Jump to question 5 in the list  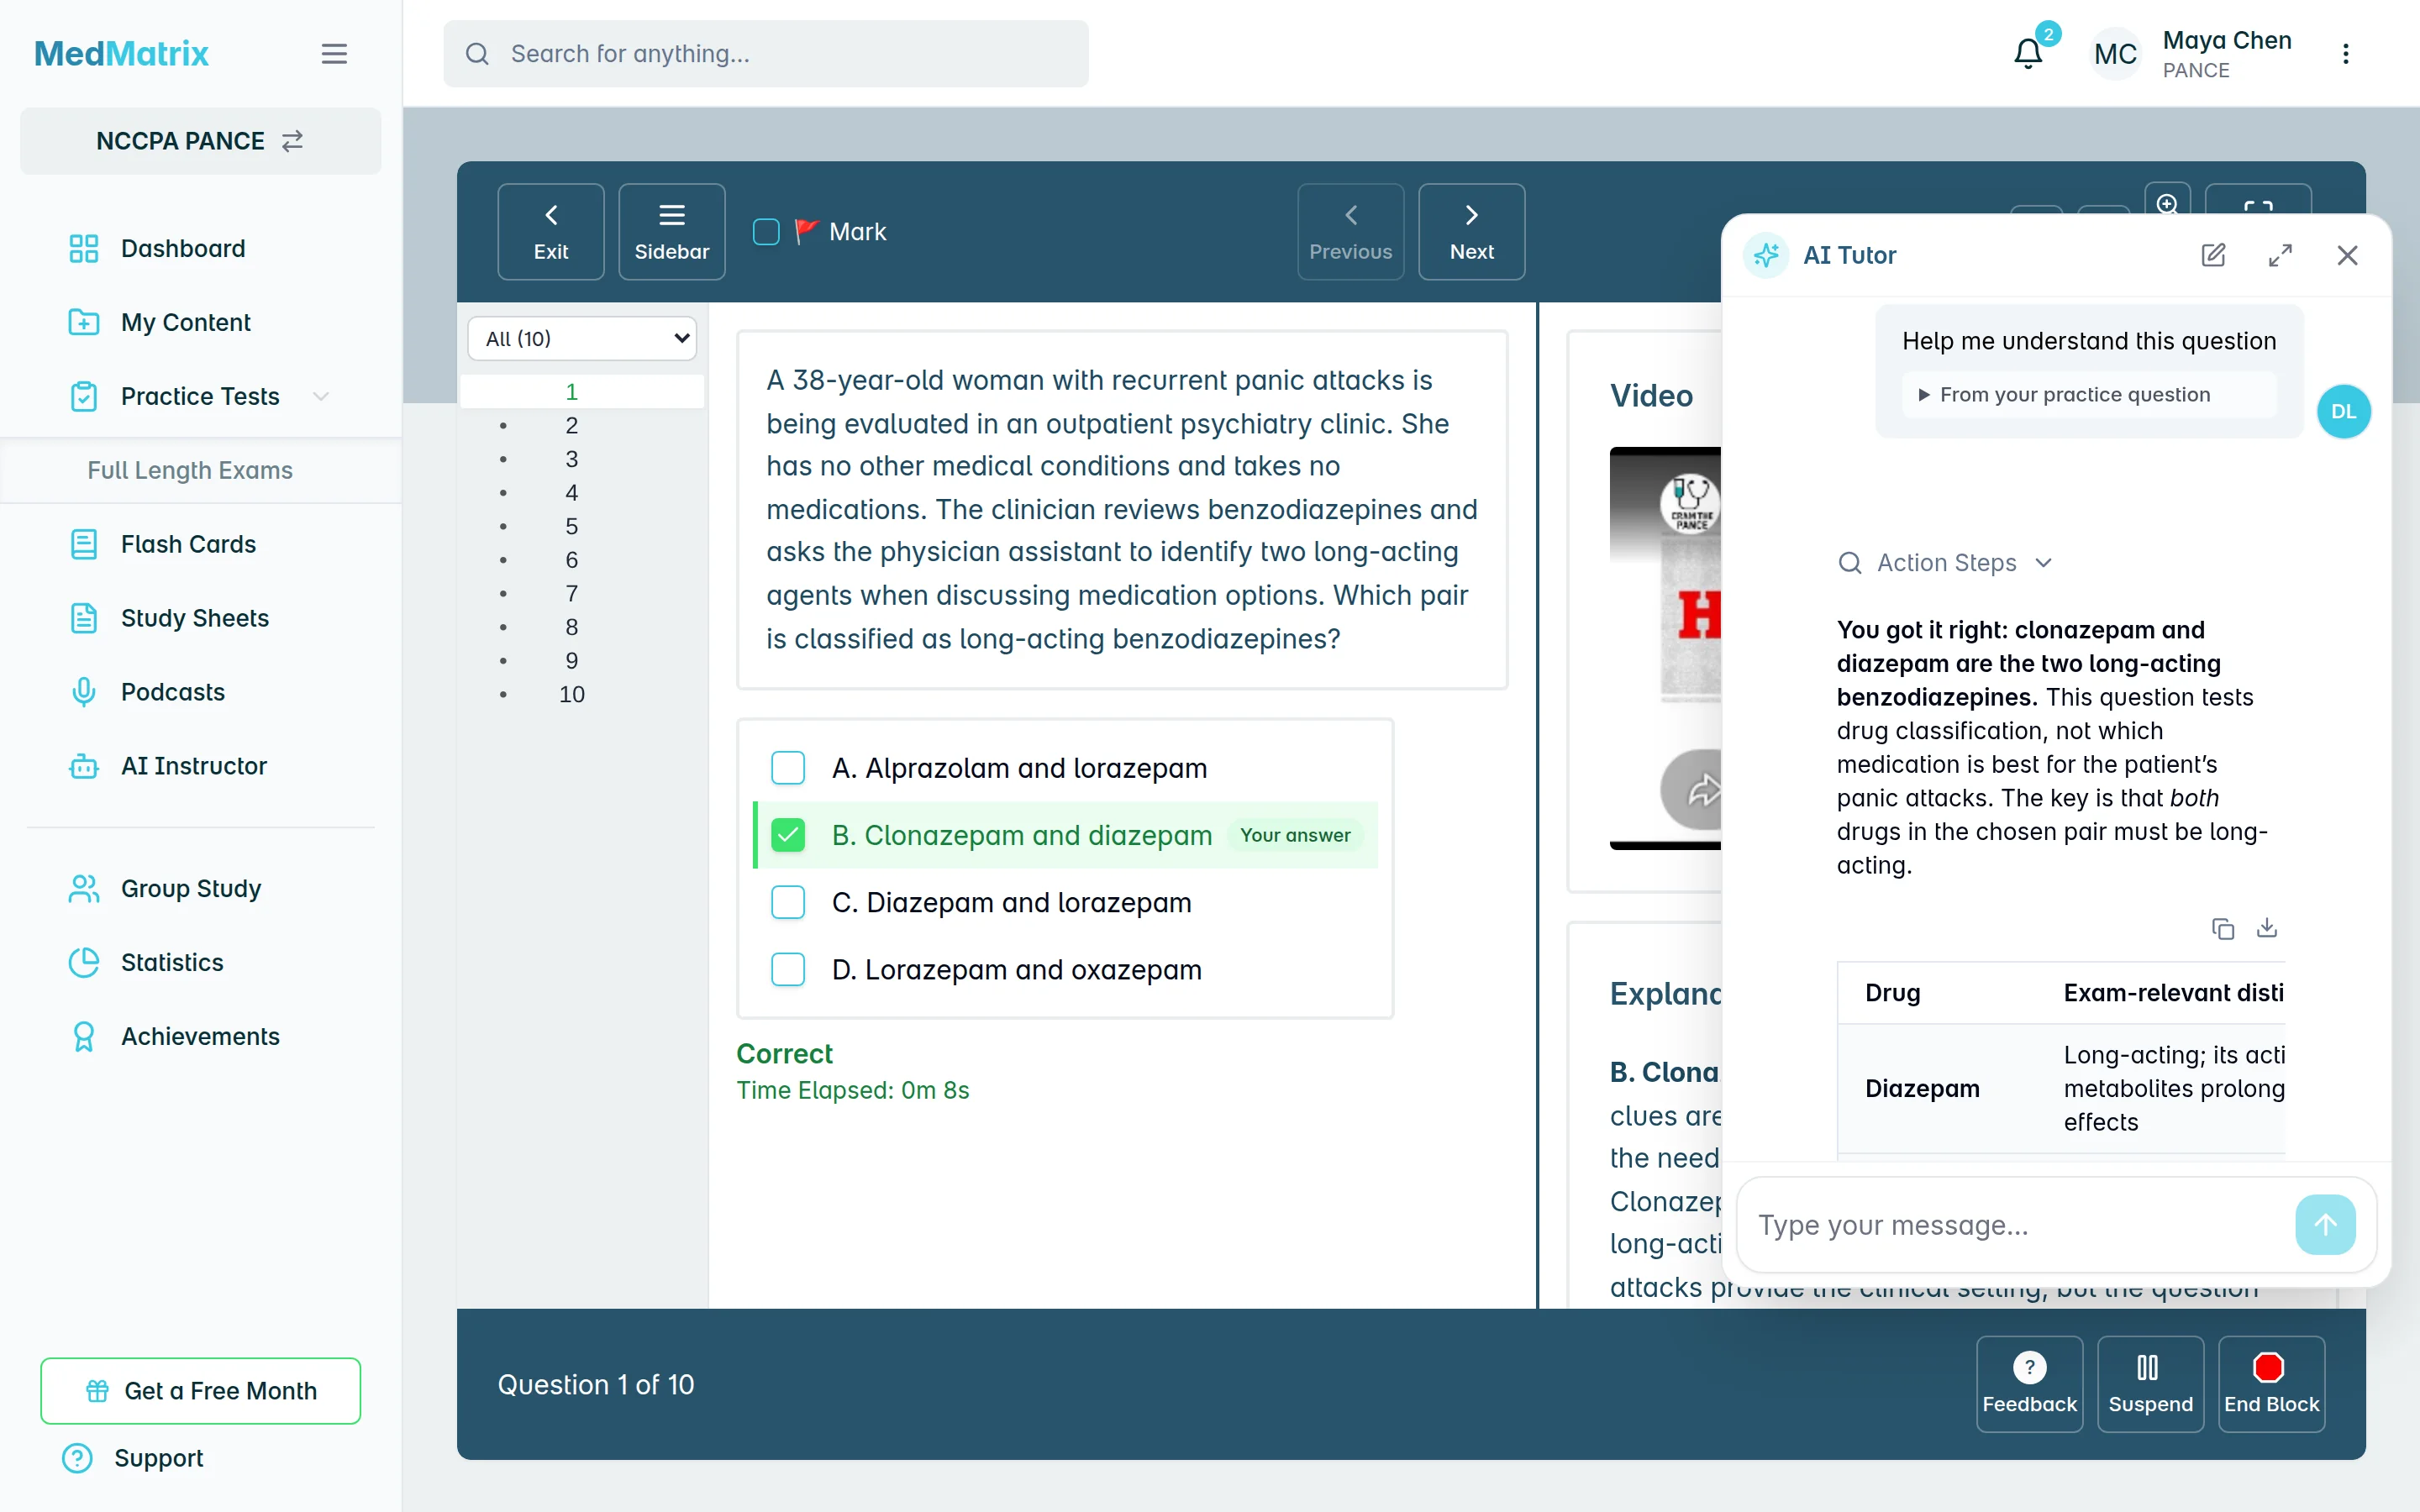click(572, 527)
